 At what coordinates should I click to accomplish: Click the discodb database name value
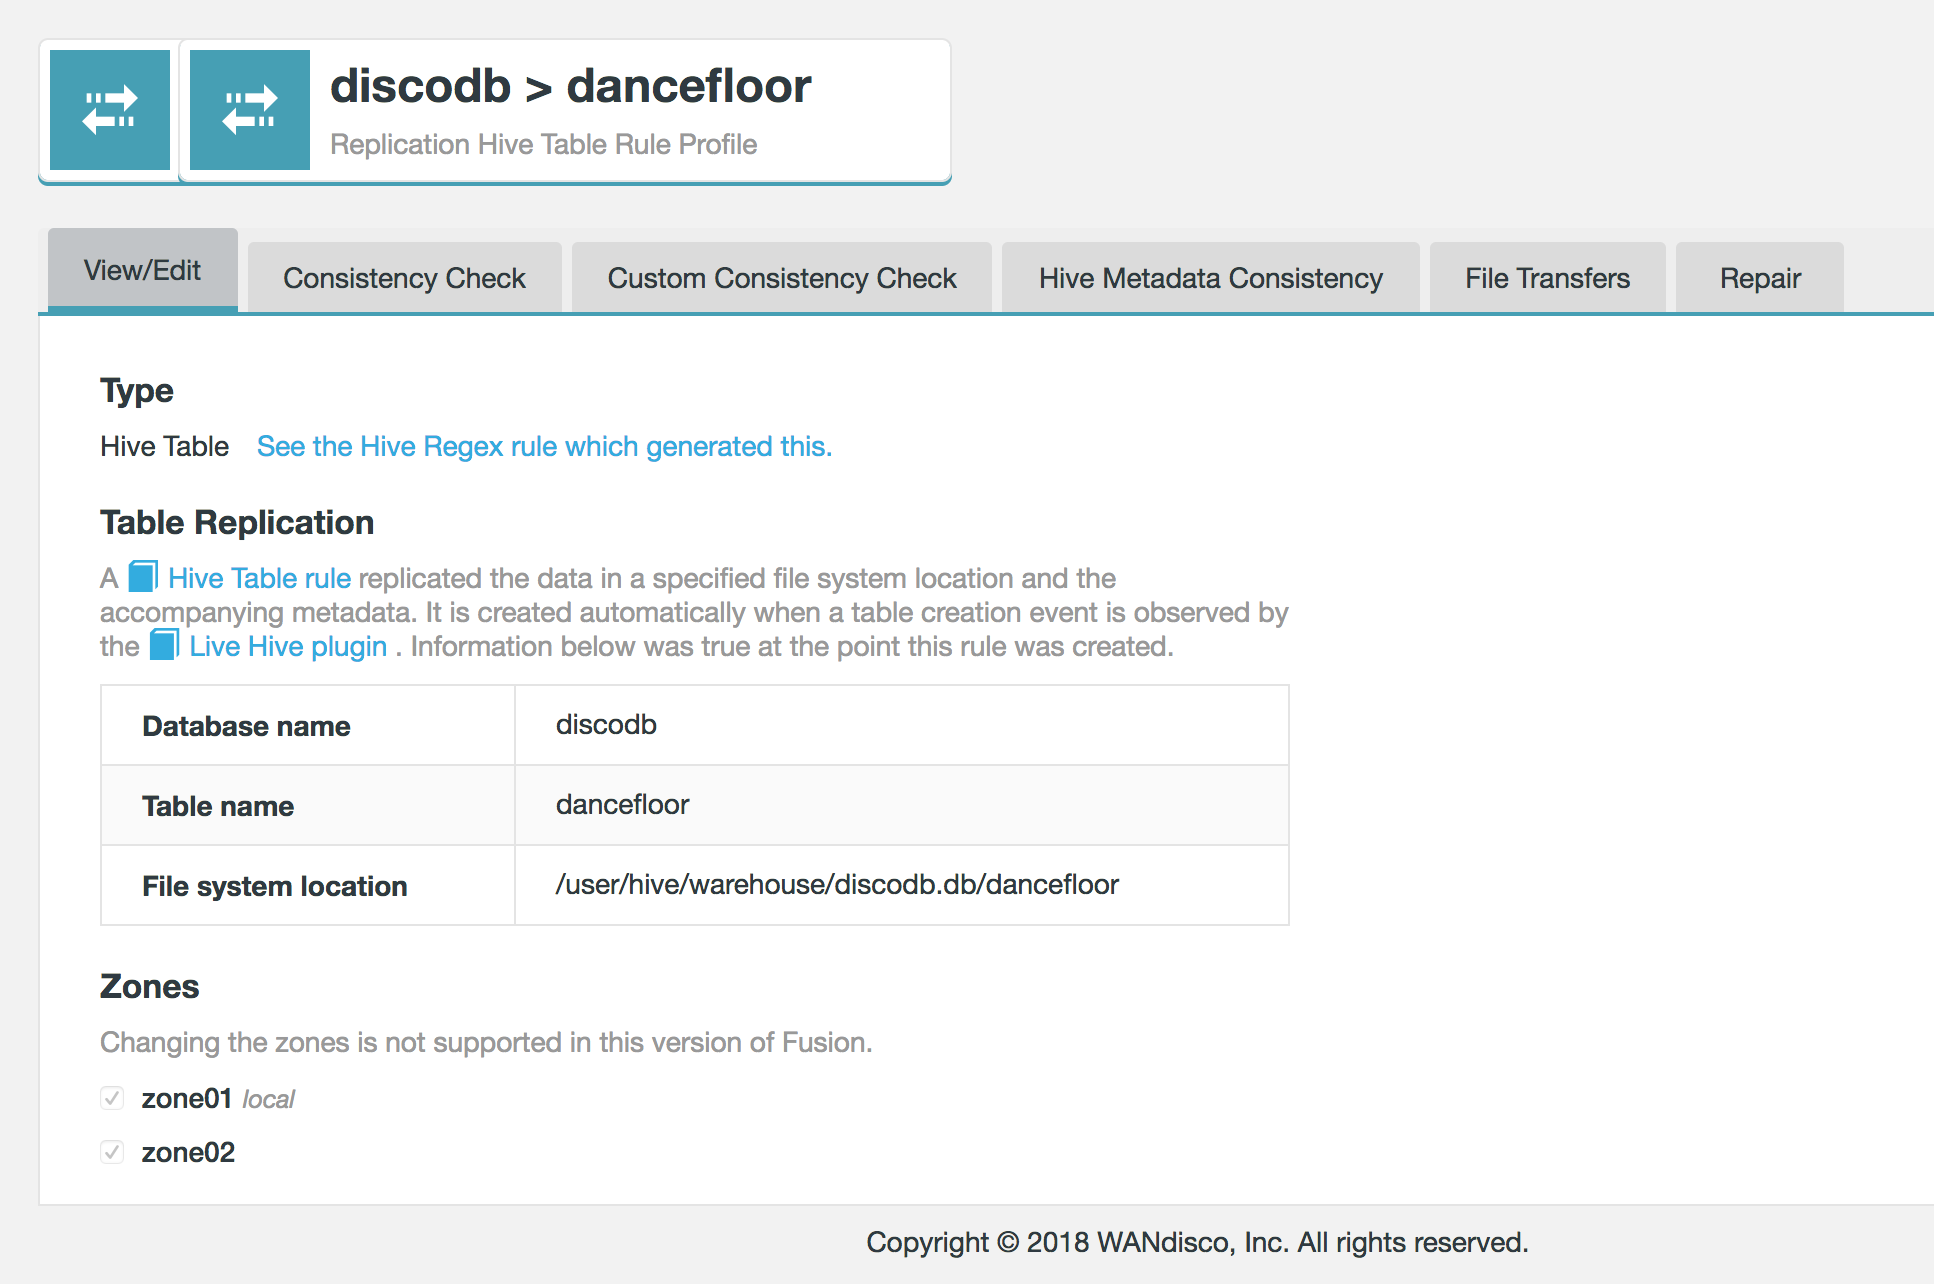click(606, 724)
